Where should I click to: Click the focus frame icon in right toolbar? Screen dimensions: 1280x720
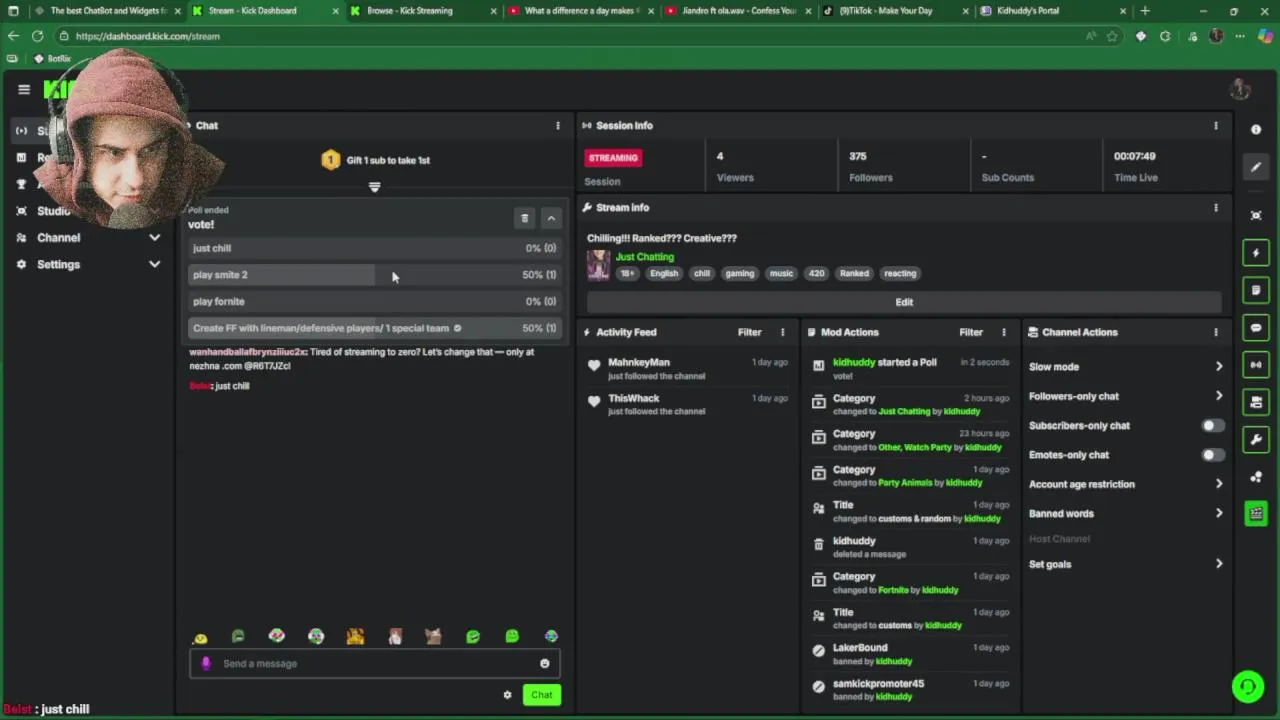click(x=1256, y=215)
